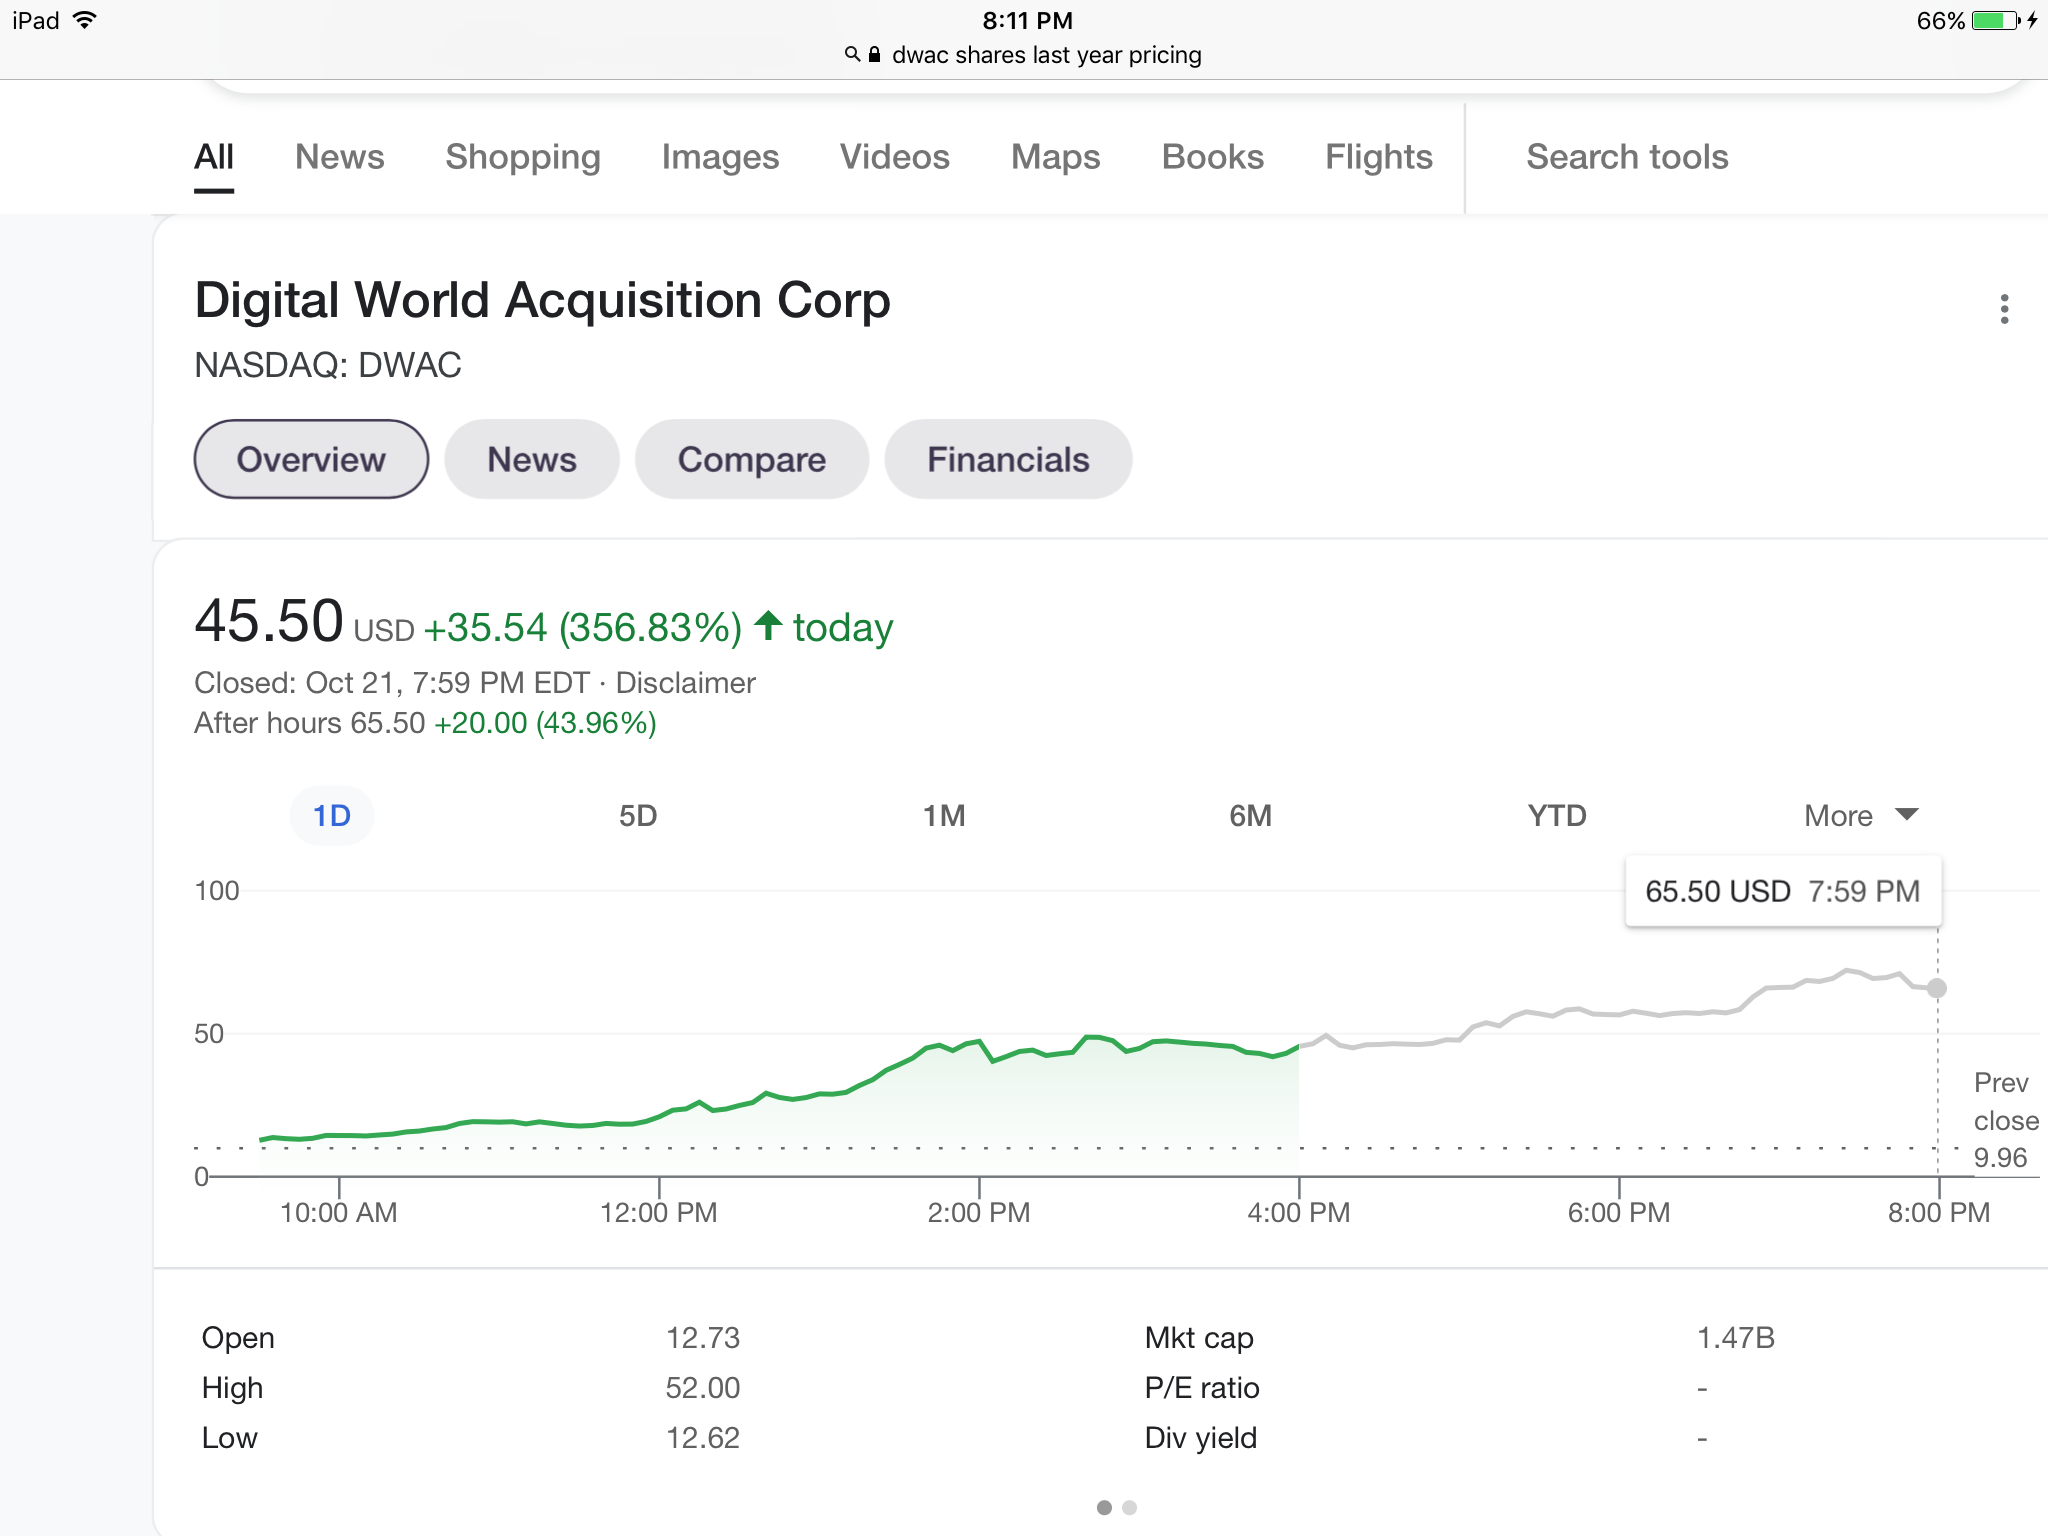The height and width of the screenshot is (1536, 2048).
Task: Open the Books search tab
Action: pyautogui.click(x=1213, y=157)
